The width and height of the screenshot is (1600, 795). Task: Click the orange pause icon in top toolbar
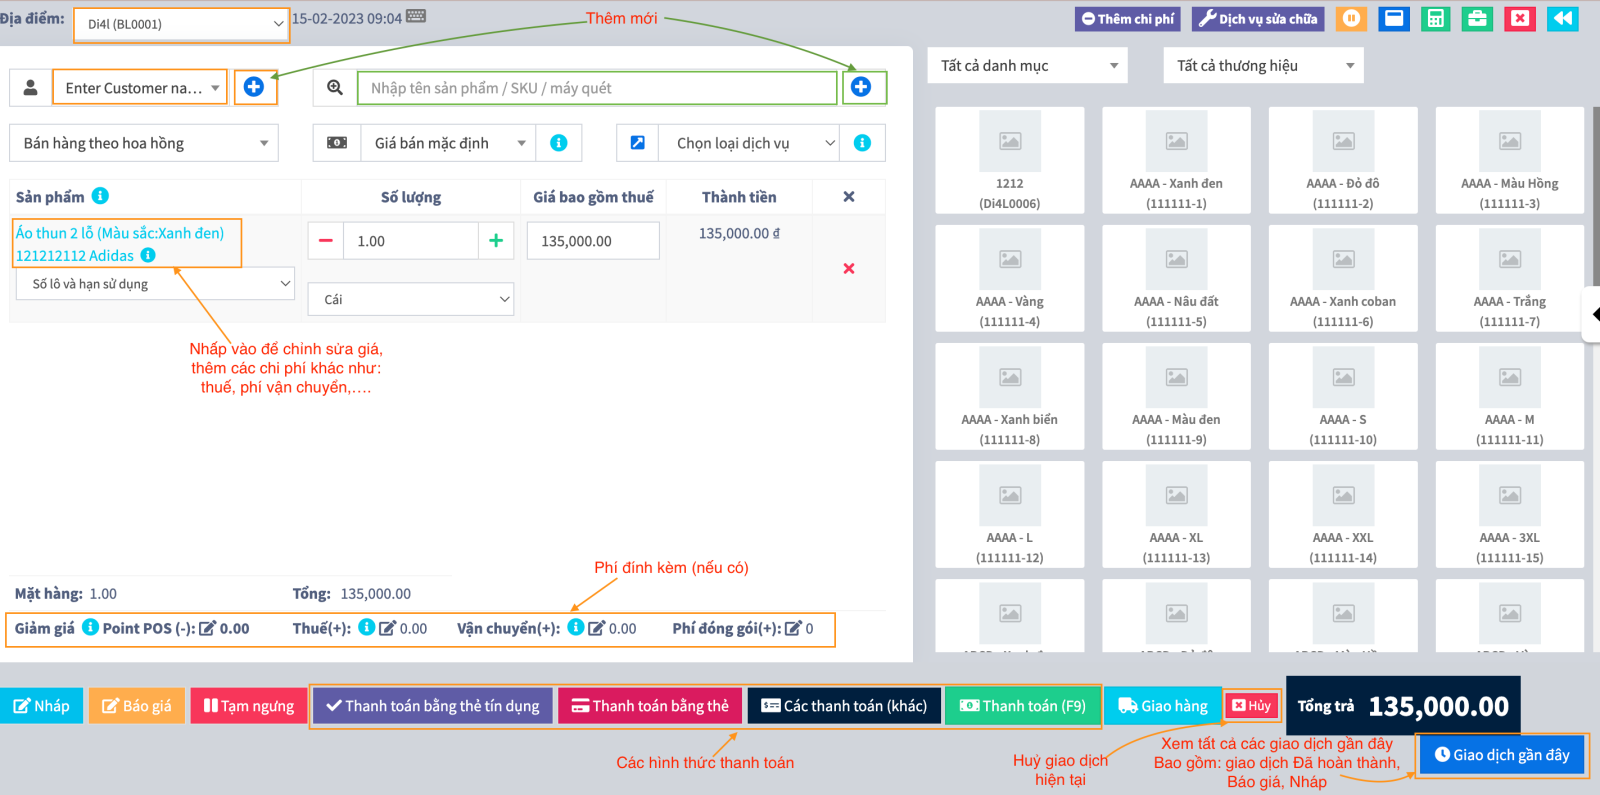[x=1351, y=19]
